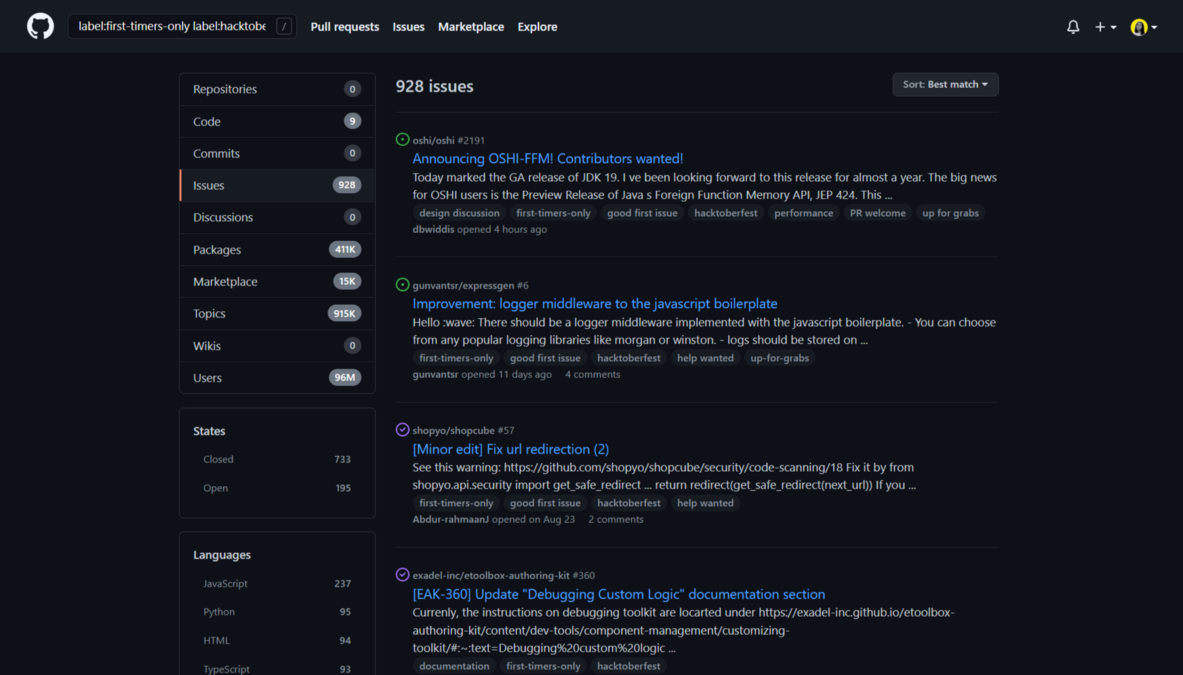This screenshot has height=675, width=1183.
Task: Open issue [EAK-360] Update Debugging Custom Logic
Action: (619, 594)
